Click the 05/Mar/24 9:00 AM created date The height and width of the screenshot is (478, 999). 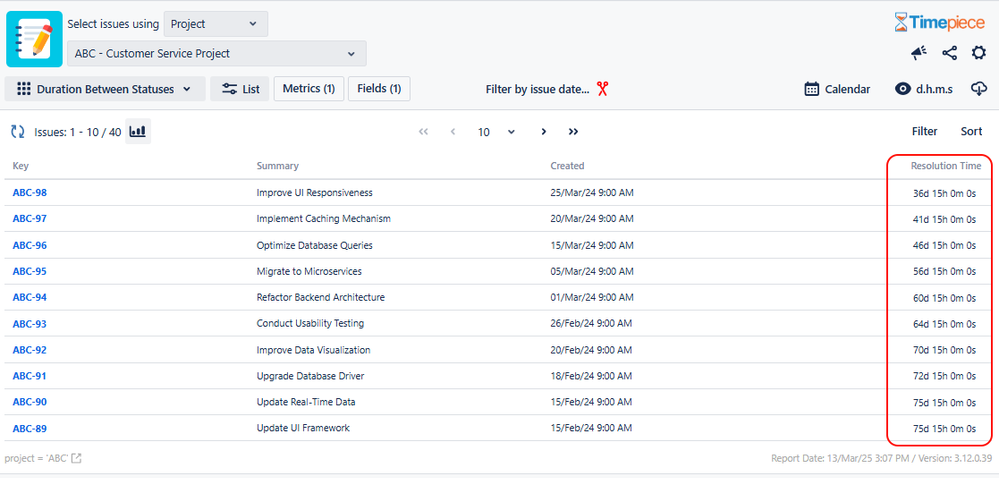click(592, 272)
